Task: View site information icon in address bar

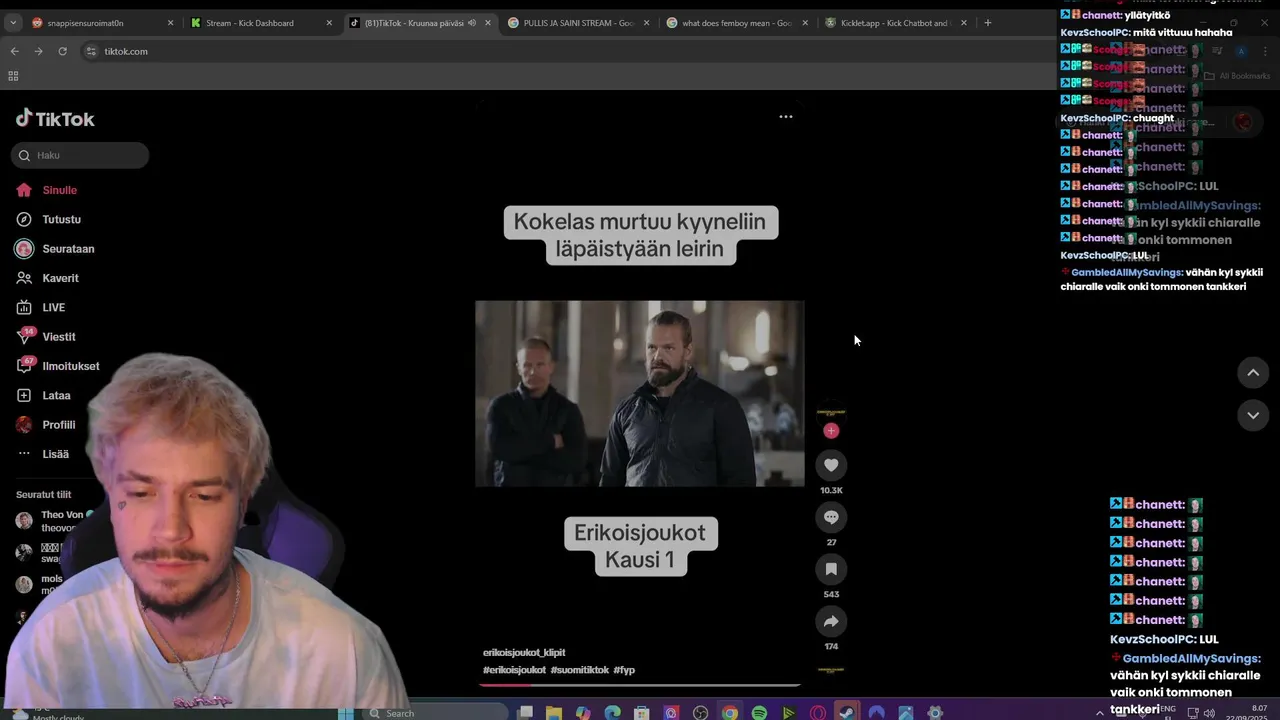Action: tap(91, 51)
